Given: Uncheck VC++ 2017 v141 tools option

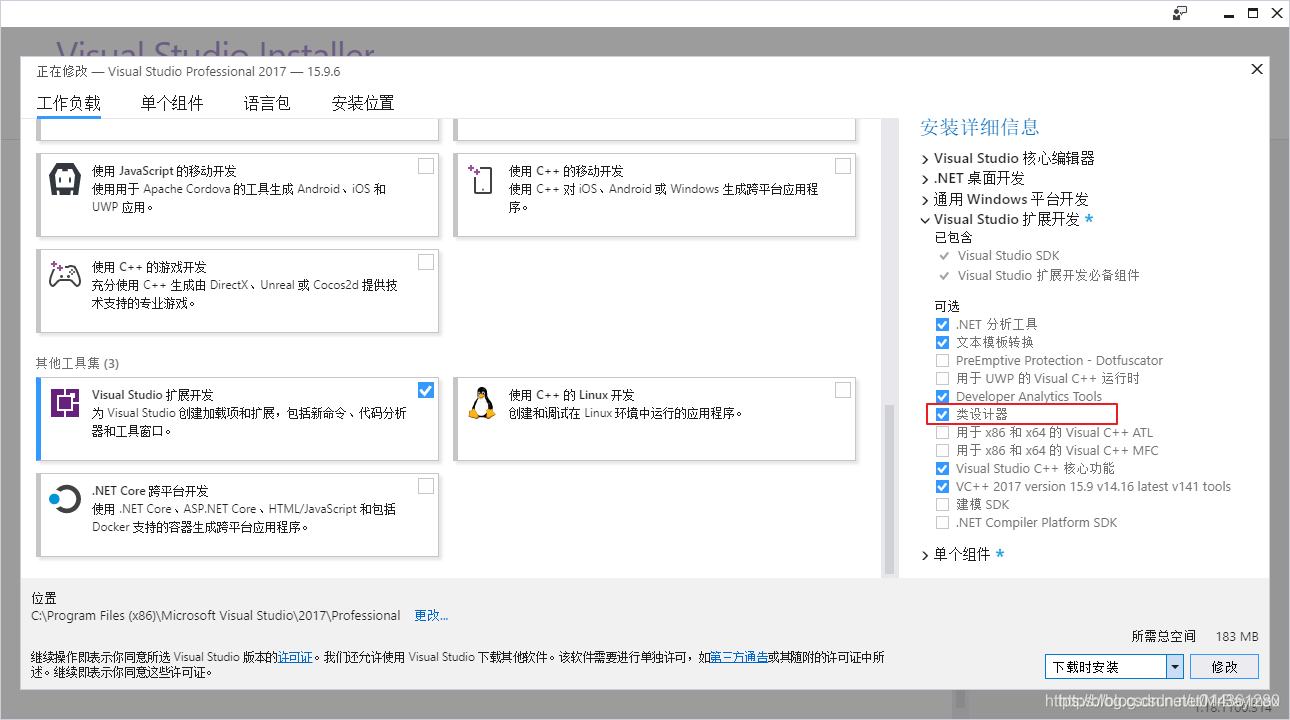Looking at the screenshot, I should point(942,486).
